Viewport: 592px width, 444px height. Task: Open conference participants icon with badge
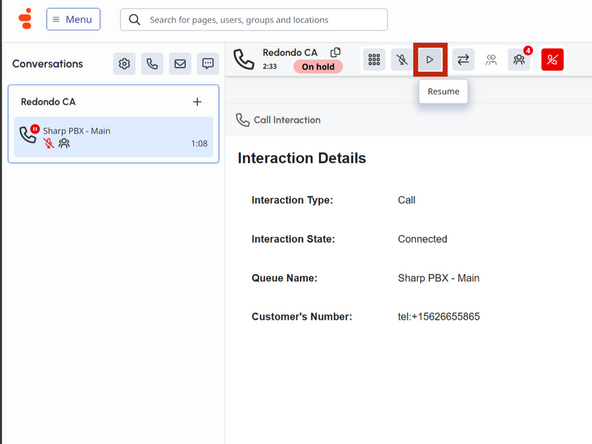tap(520, 60)
